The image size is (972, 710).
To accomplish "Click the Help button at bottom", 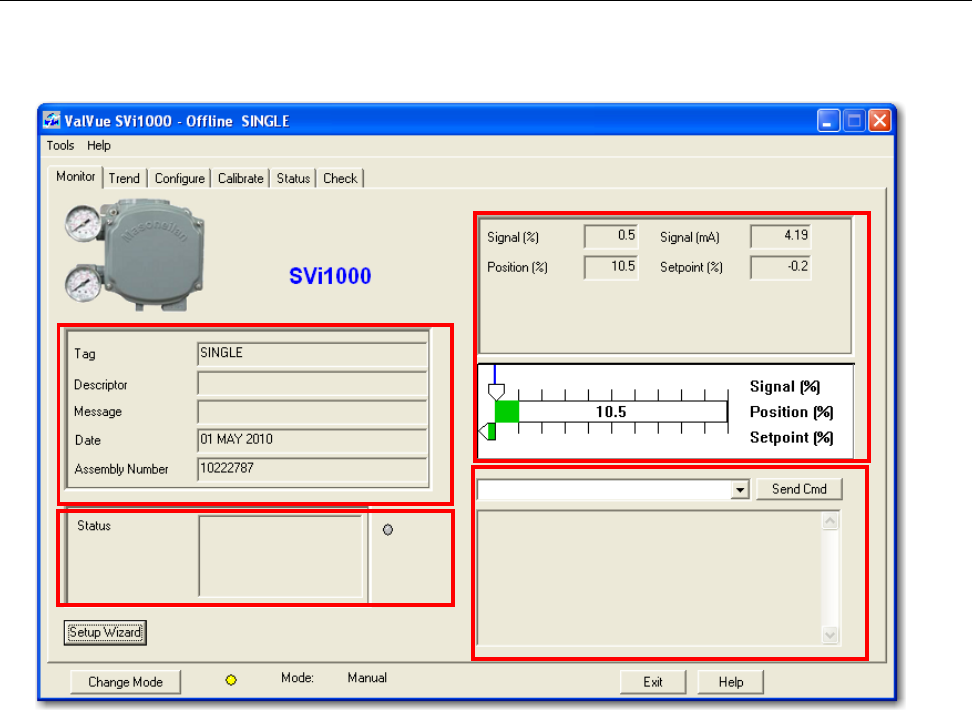I will point(731,682).
